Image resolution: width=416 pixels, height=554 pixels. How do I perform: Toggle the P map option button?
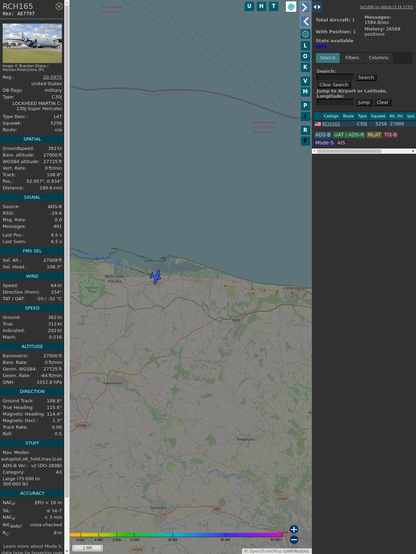[x=305, y=105]
